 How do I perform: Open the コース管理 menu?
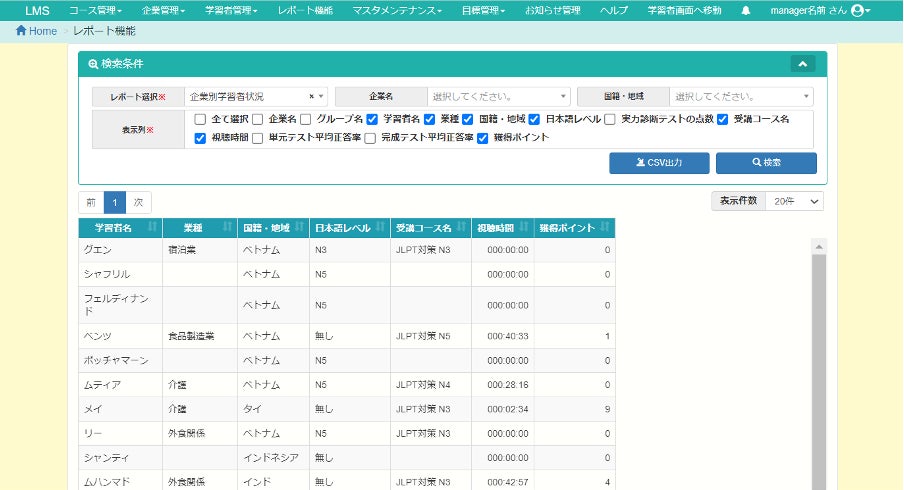pyautogui.click(x=96, y=10)
